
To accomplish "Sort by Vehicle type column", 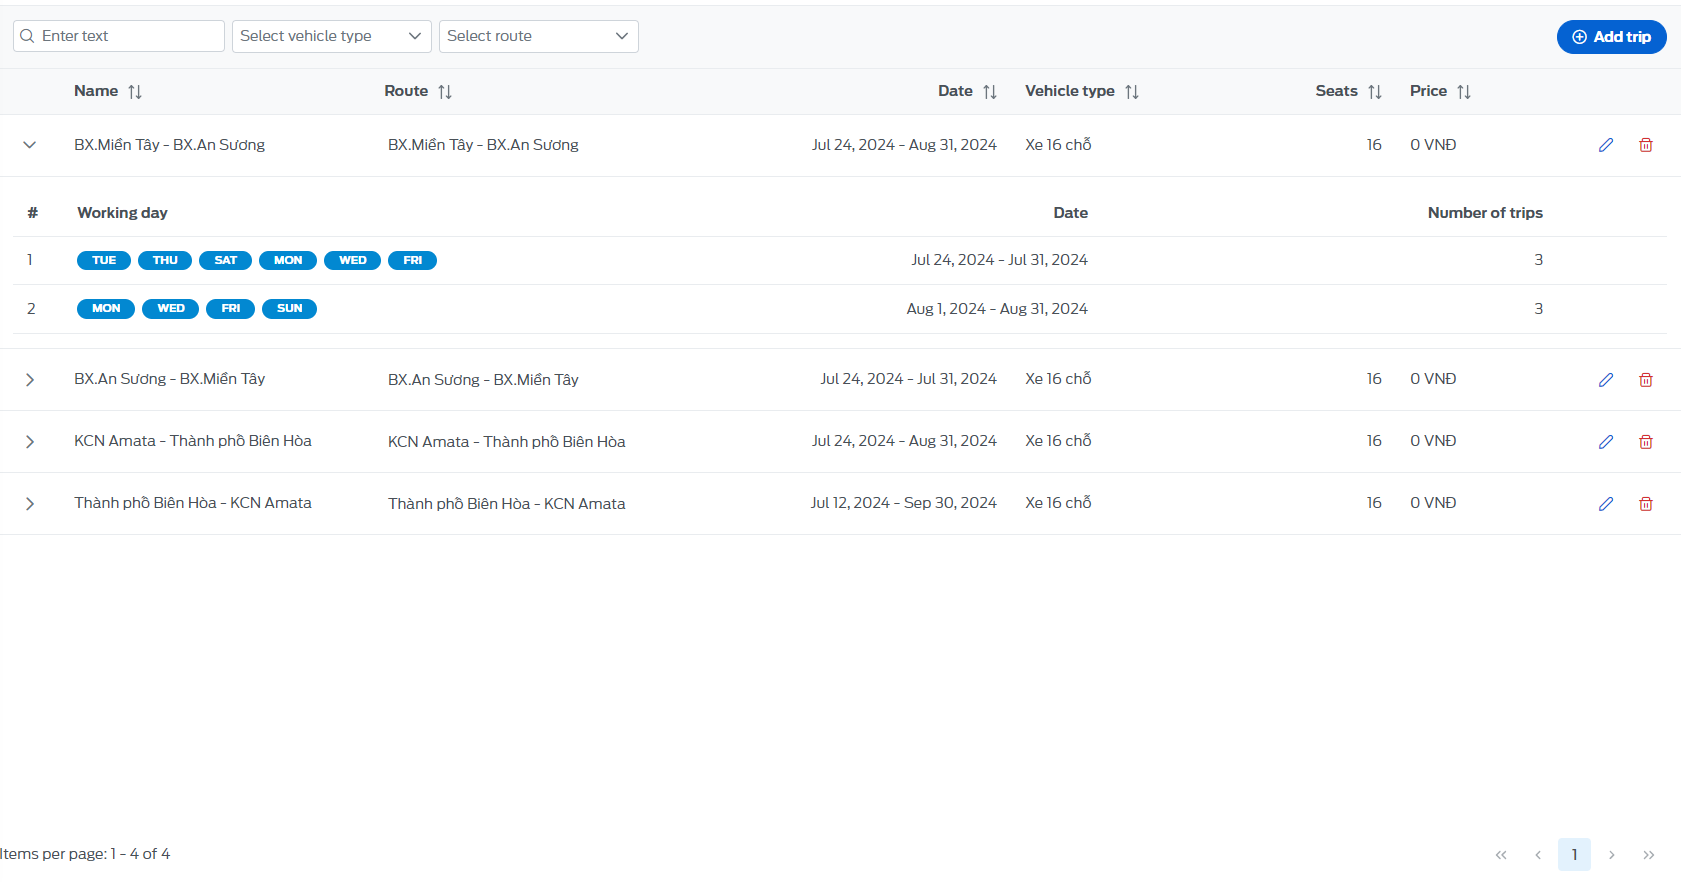I will coord(1132,92).
